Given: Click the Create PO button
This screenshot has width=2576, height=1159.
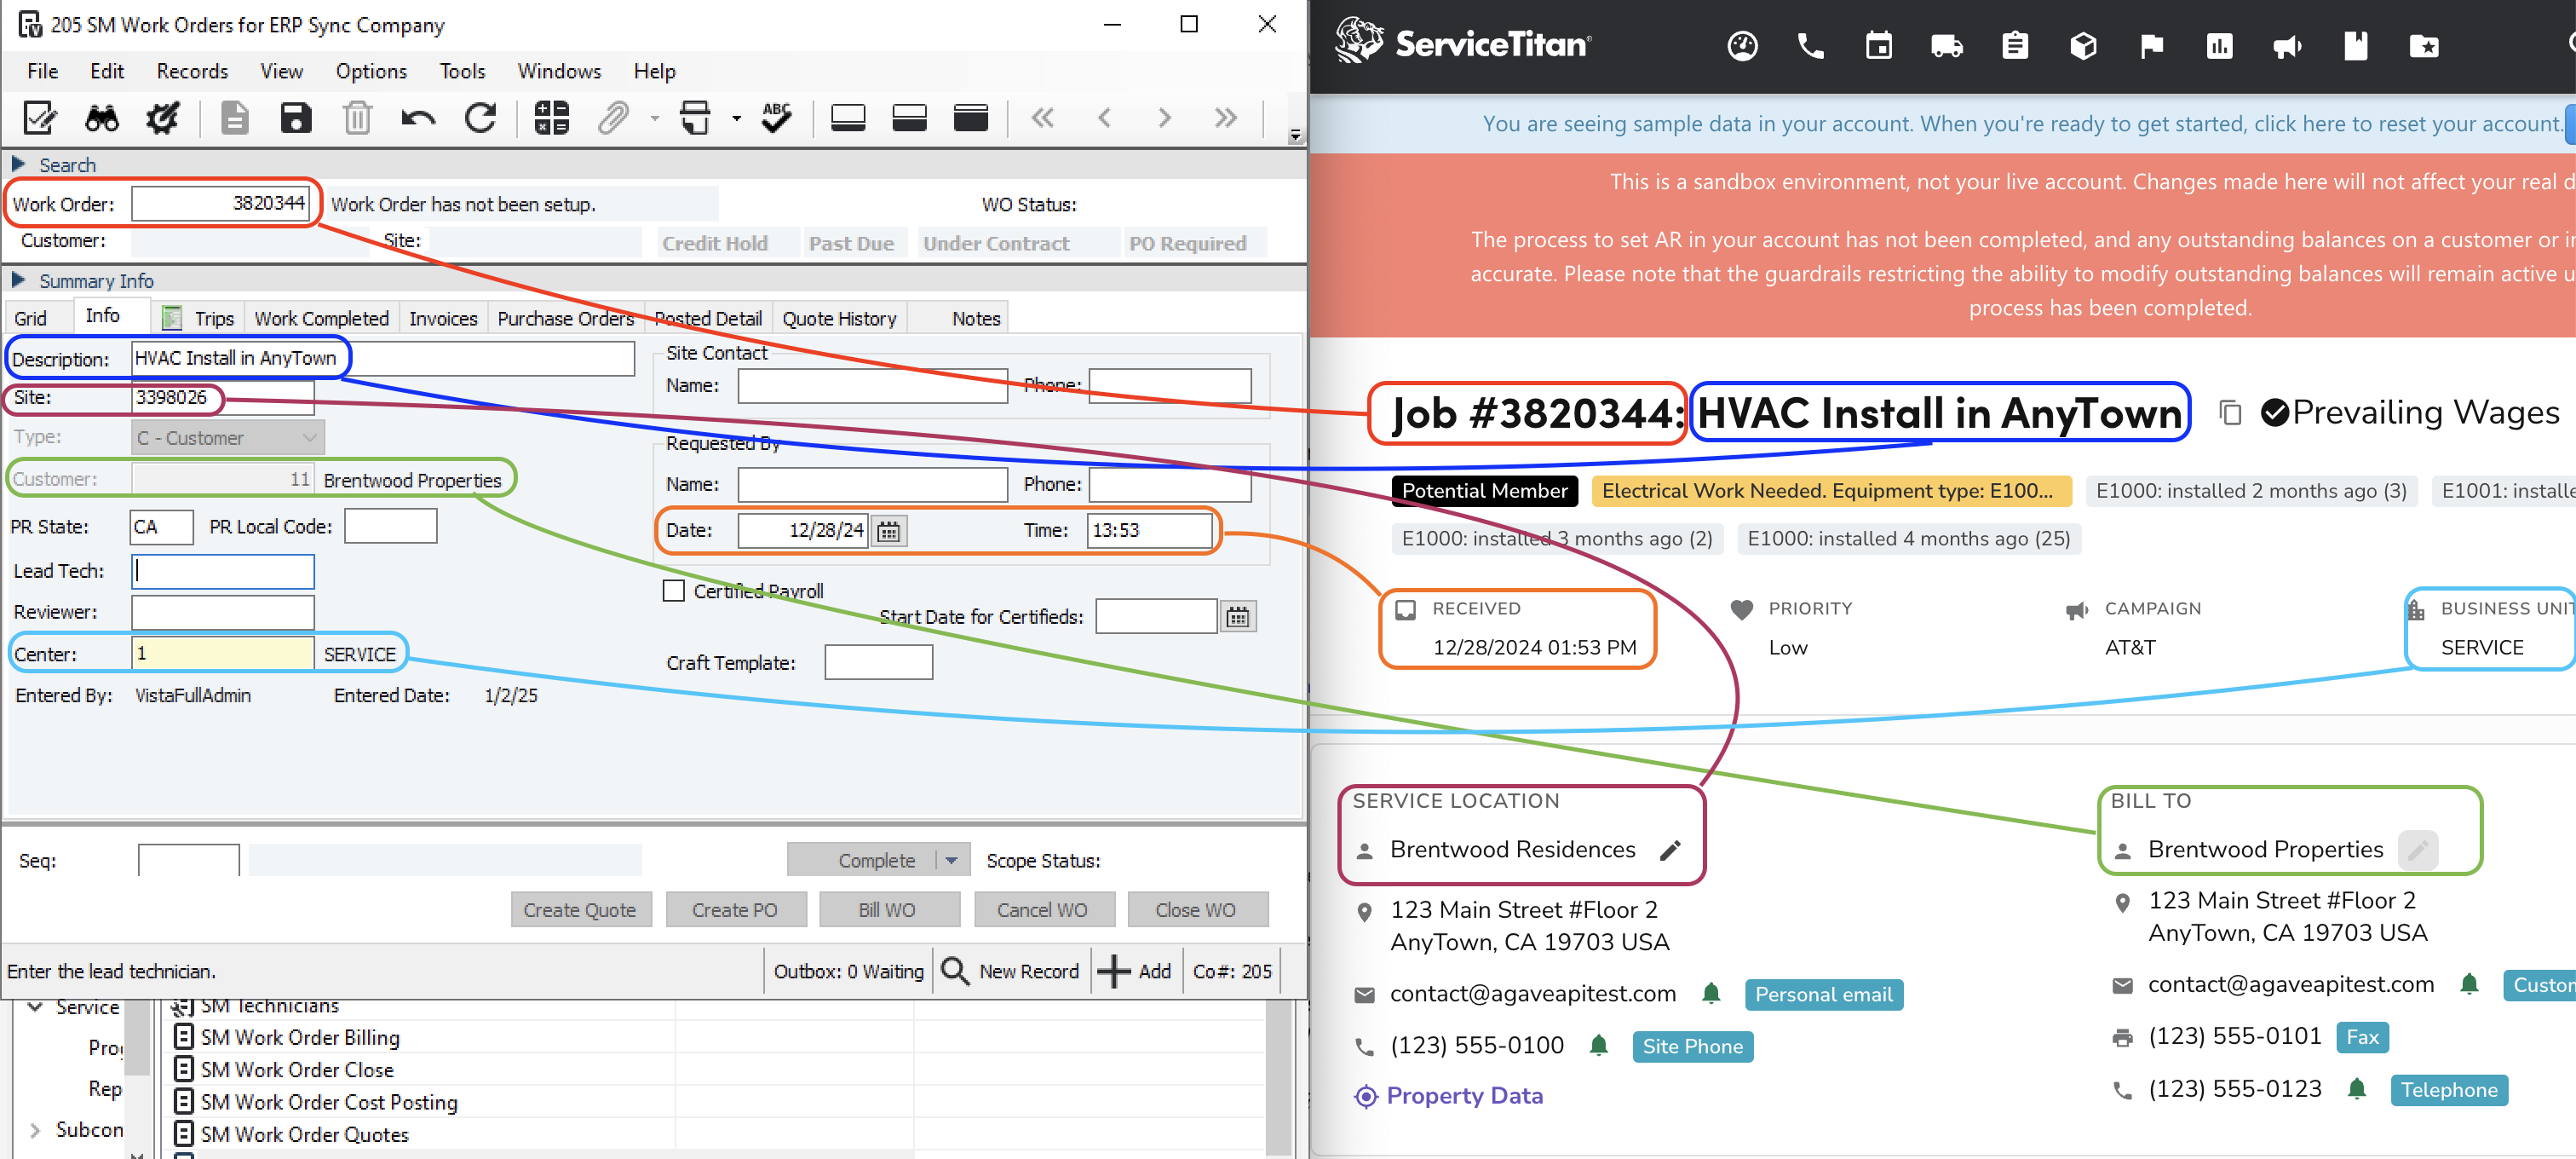Looking at the screenshot, I should coord(735,910).
